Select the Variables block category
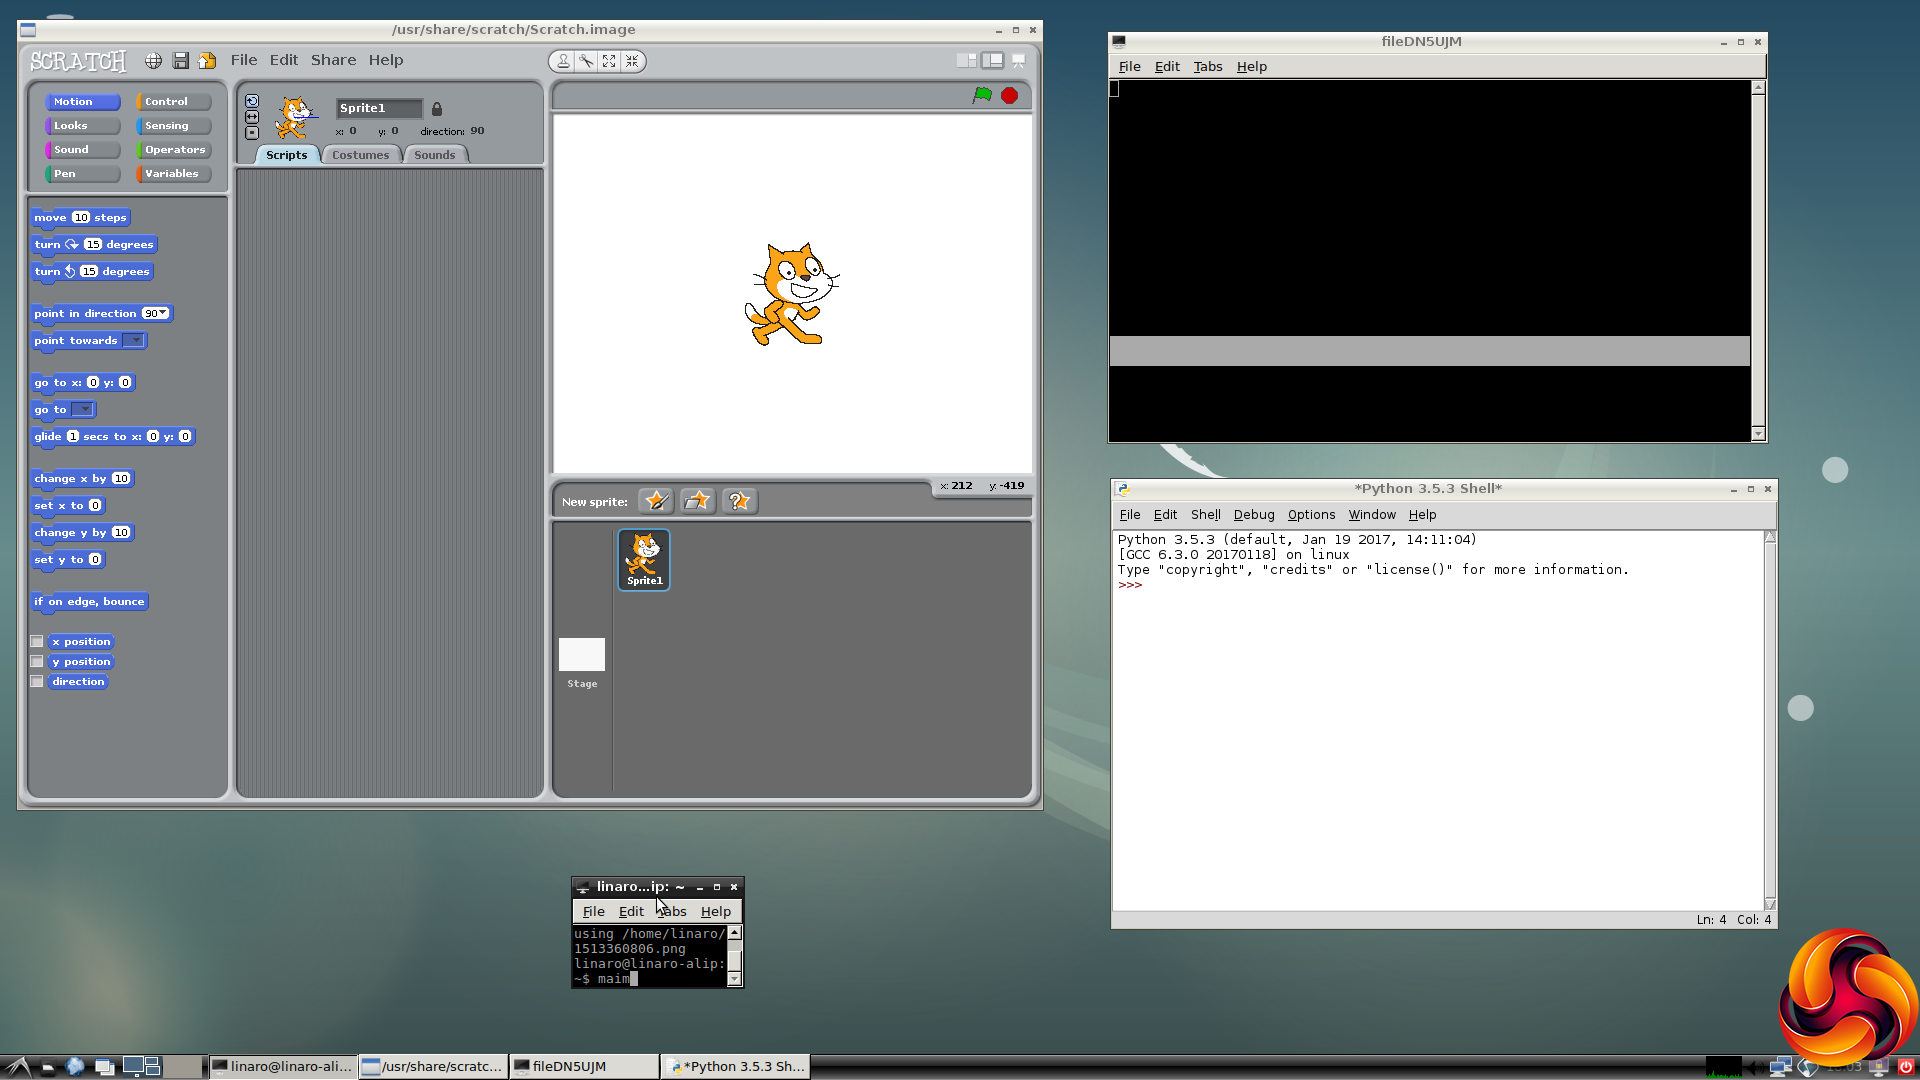1920x1080 pixels. tap(172, 174)
